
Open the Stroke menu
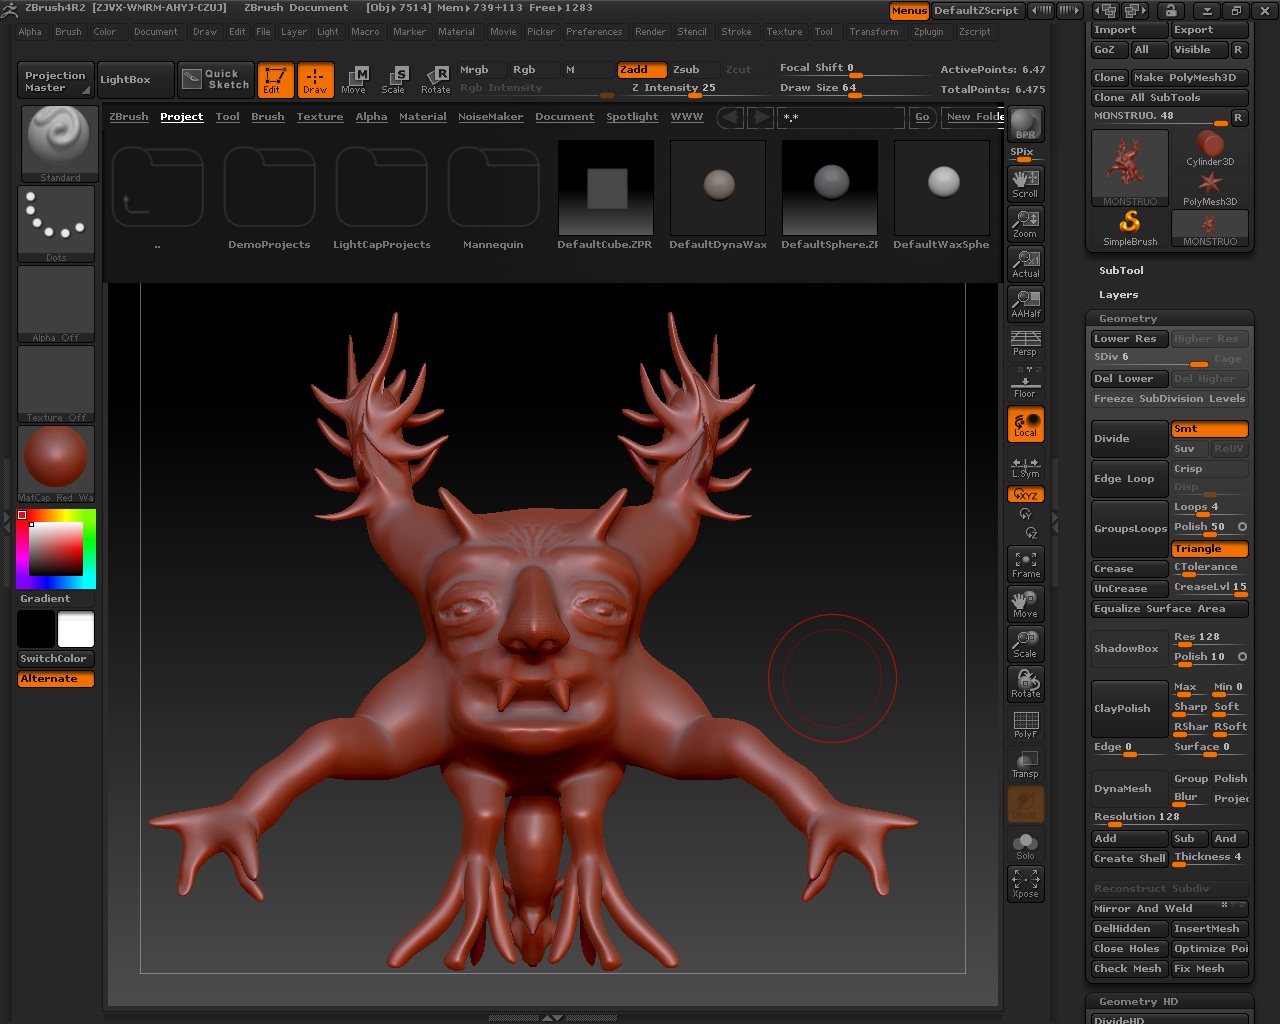pos(736,32)
